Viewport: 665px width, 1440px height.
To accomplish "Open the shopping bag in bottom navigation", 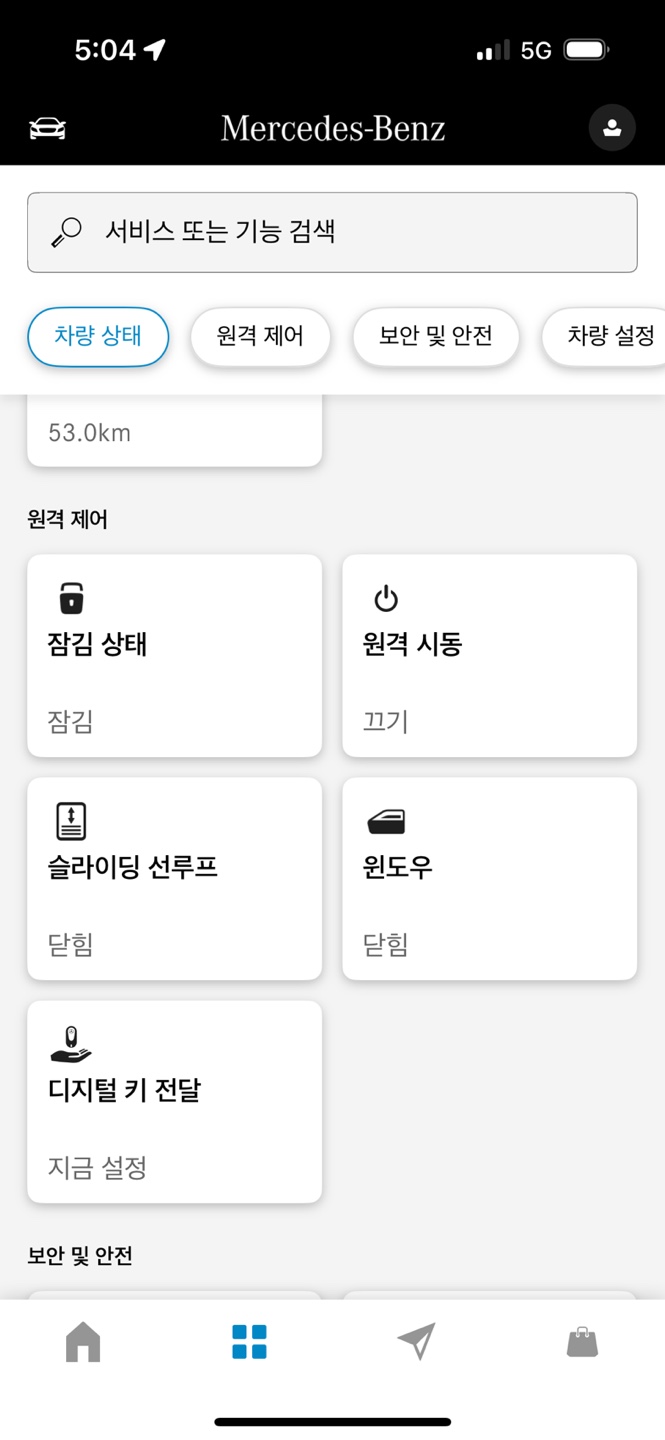I will [x=581, y=1343].
